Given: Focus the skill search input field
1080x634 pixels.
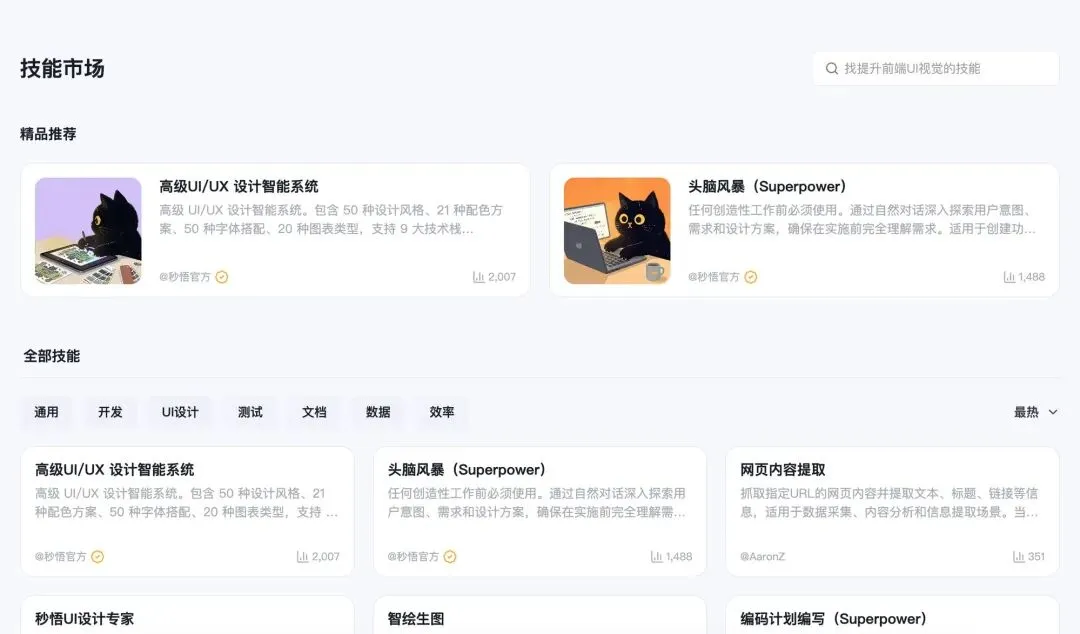Looking at the screenshot, I should click(x=935, y=68).
